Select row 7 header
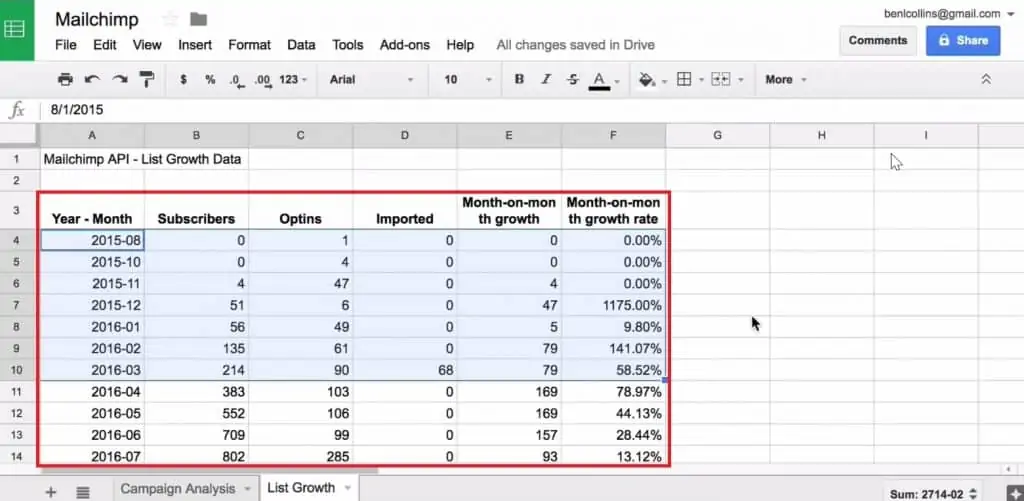Viewport: 1024px width, 501px height. point(17,305)
